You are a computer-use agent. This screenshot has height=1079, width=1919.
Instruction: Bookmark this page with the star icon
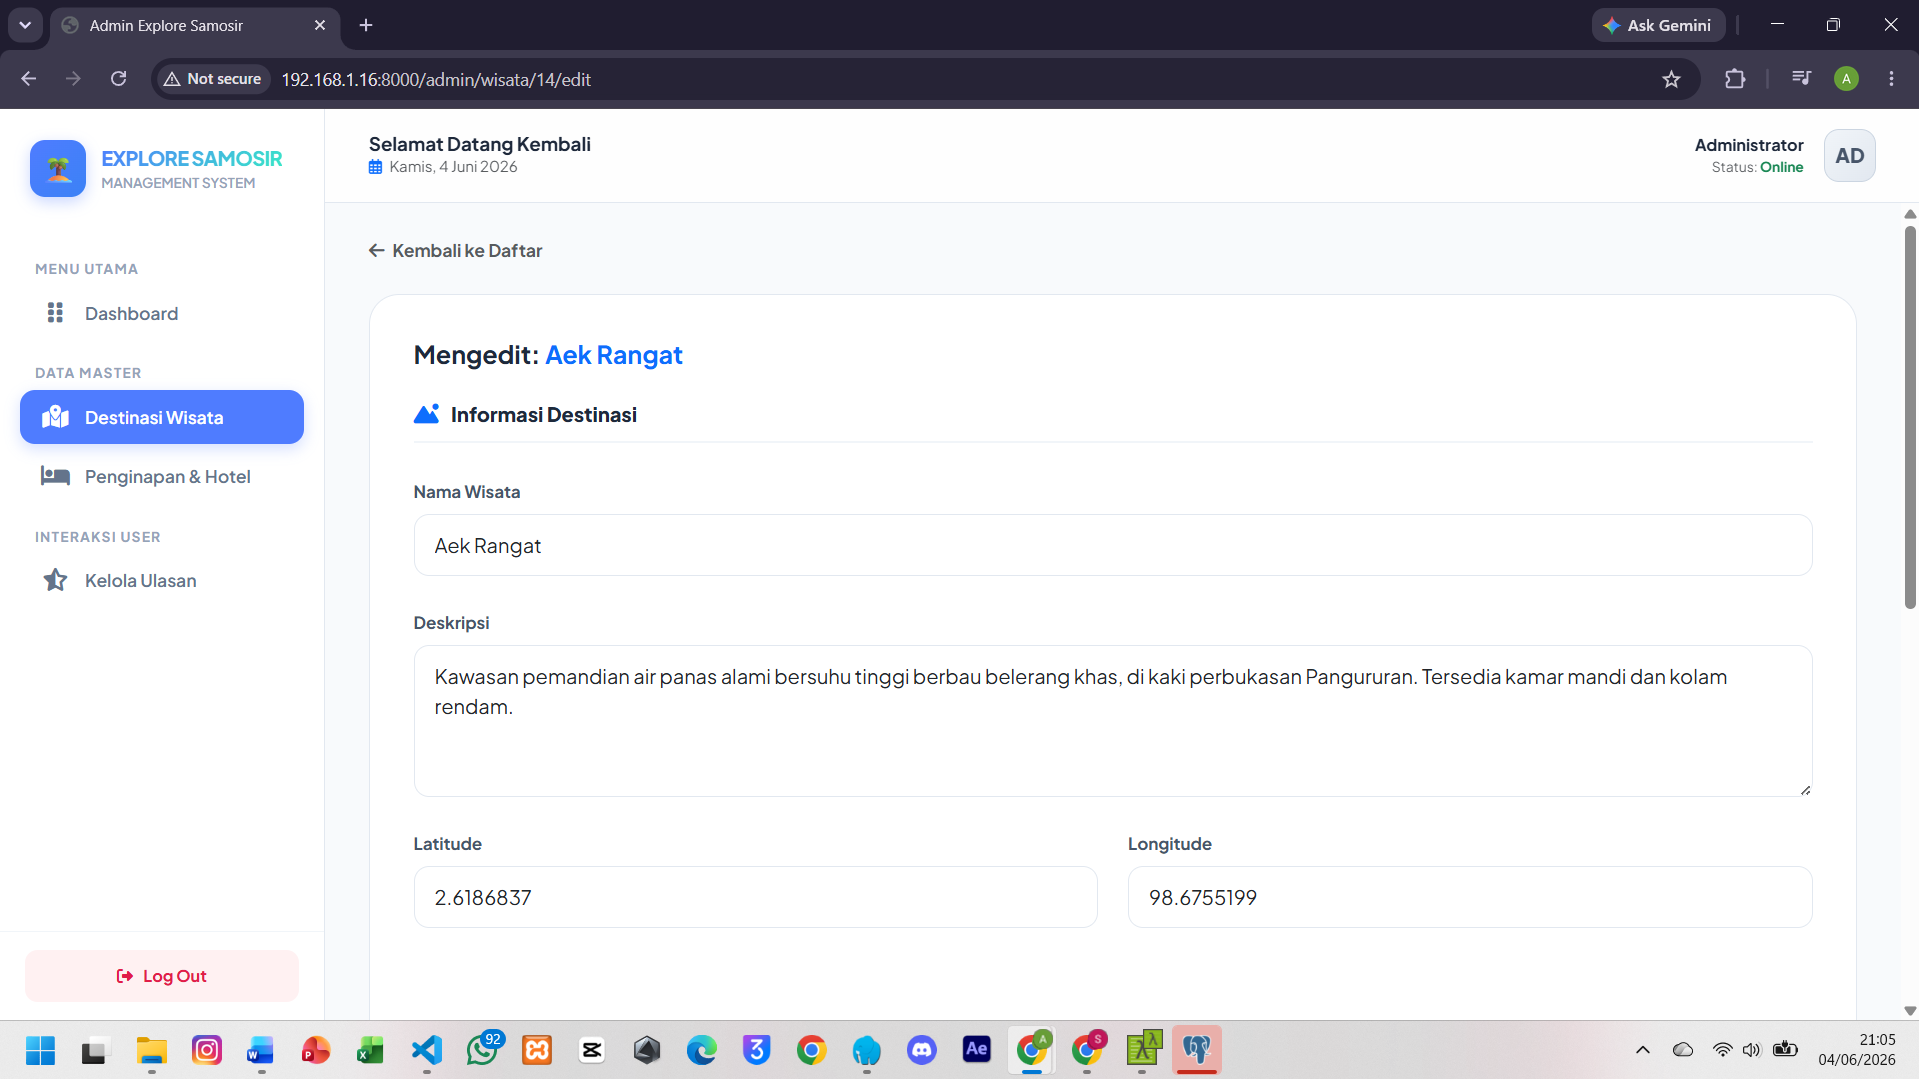point(1671,79)
